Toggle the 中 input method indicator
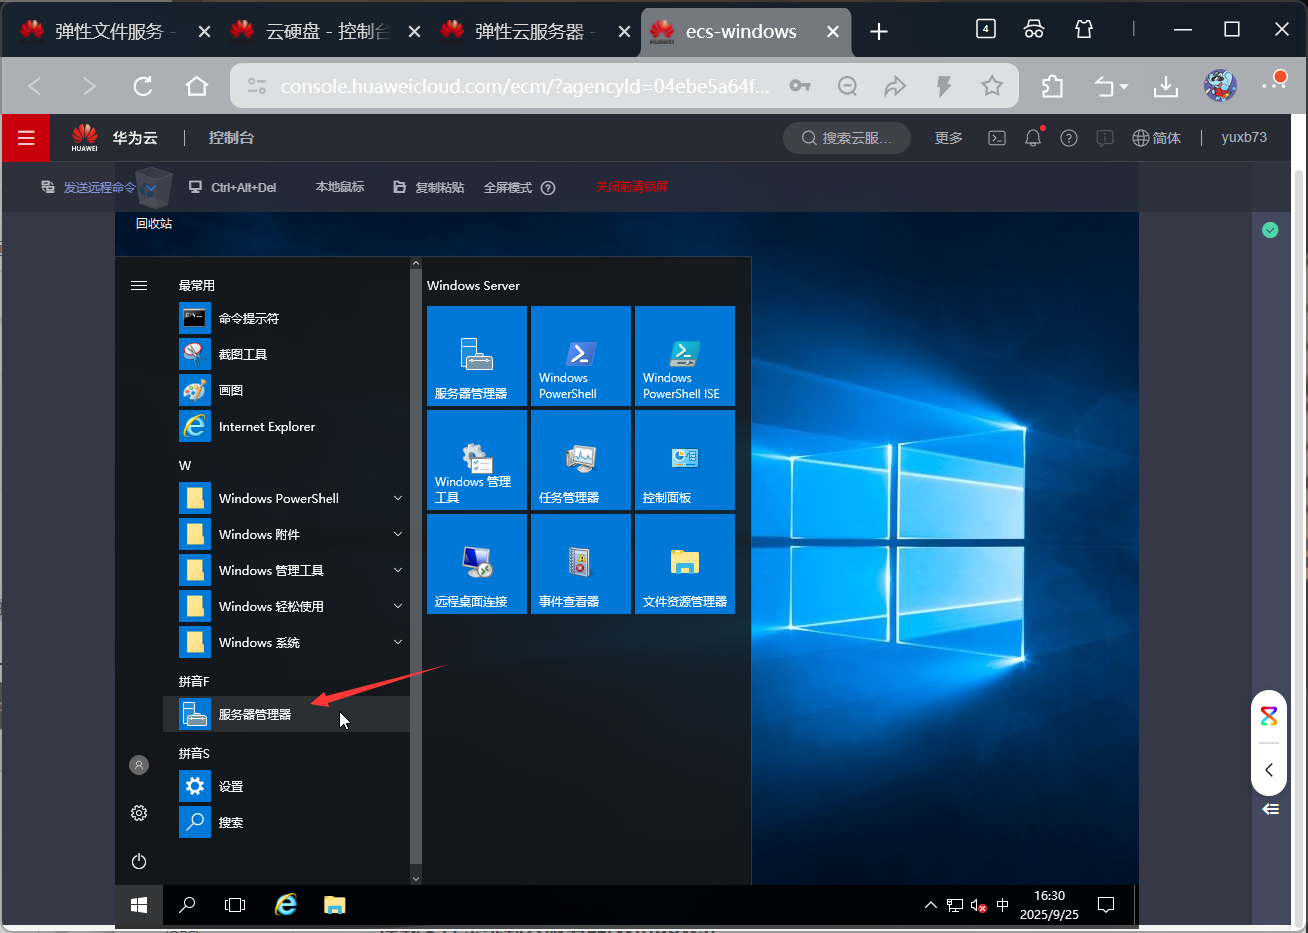The width and height of the screenshot is (1308, 933). tap(1002, 906)
